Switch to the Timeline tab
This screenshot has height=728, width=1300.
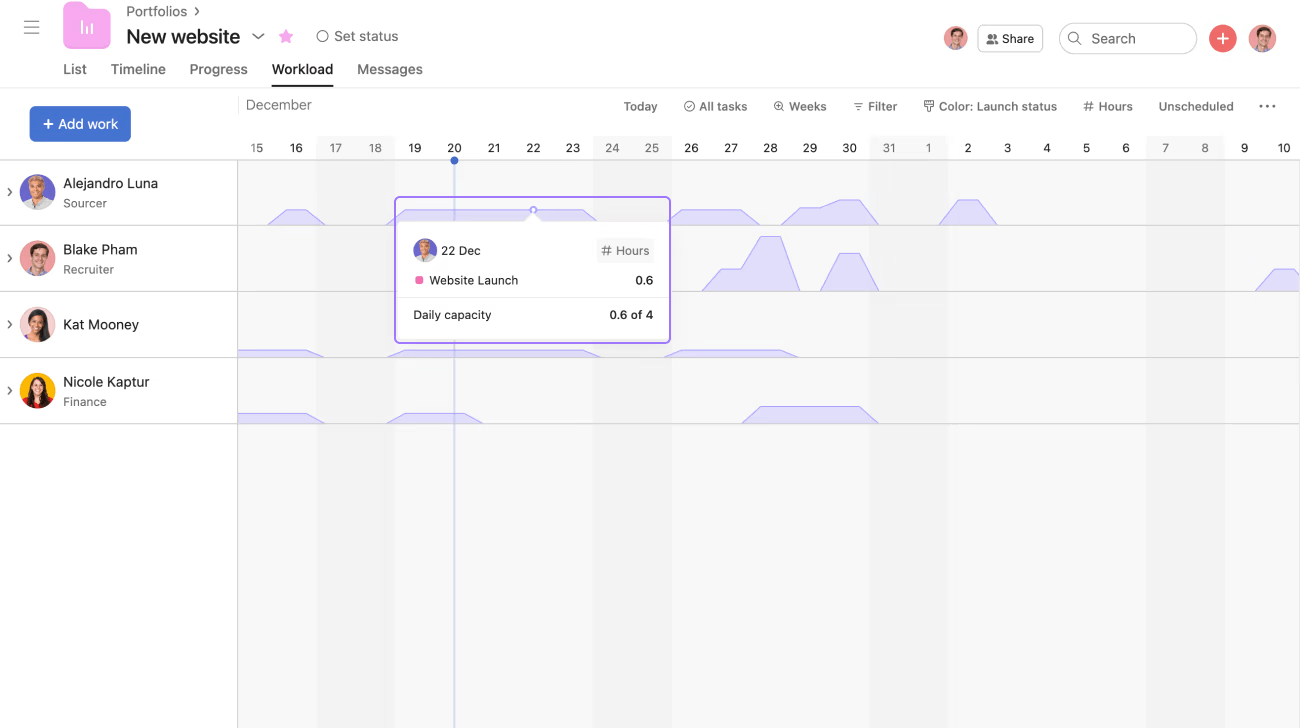coord(138,70)
